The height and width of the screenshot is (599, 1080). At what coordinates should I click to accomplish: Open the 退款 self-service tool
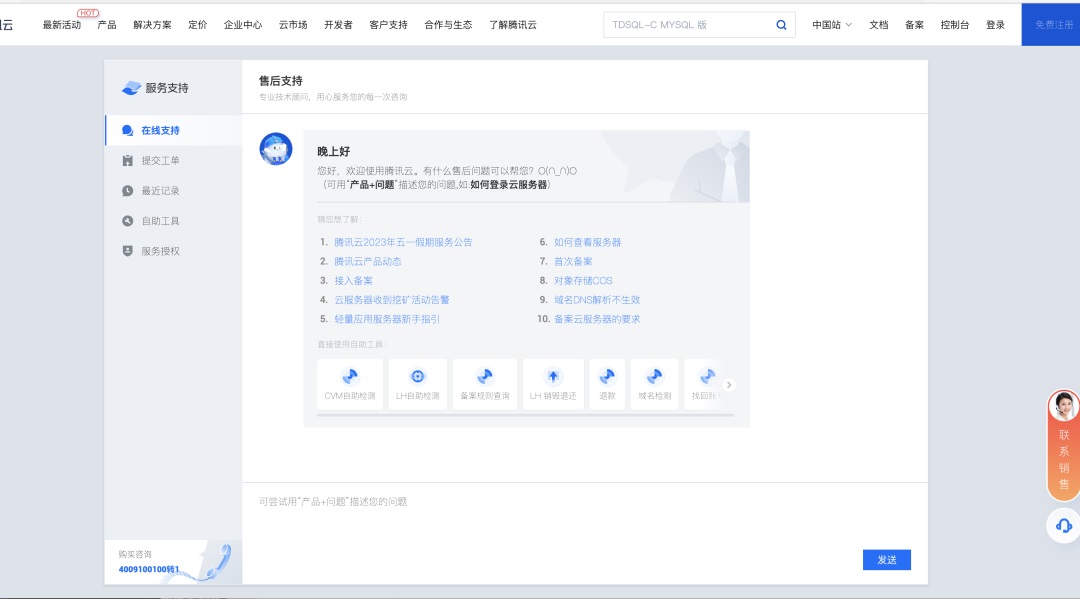[607, 384]
